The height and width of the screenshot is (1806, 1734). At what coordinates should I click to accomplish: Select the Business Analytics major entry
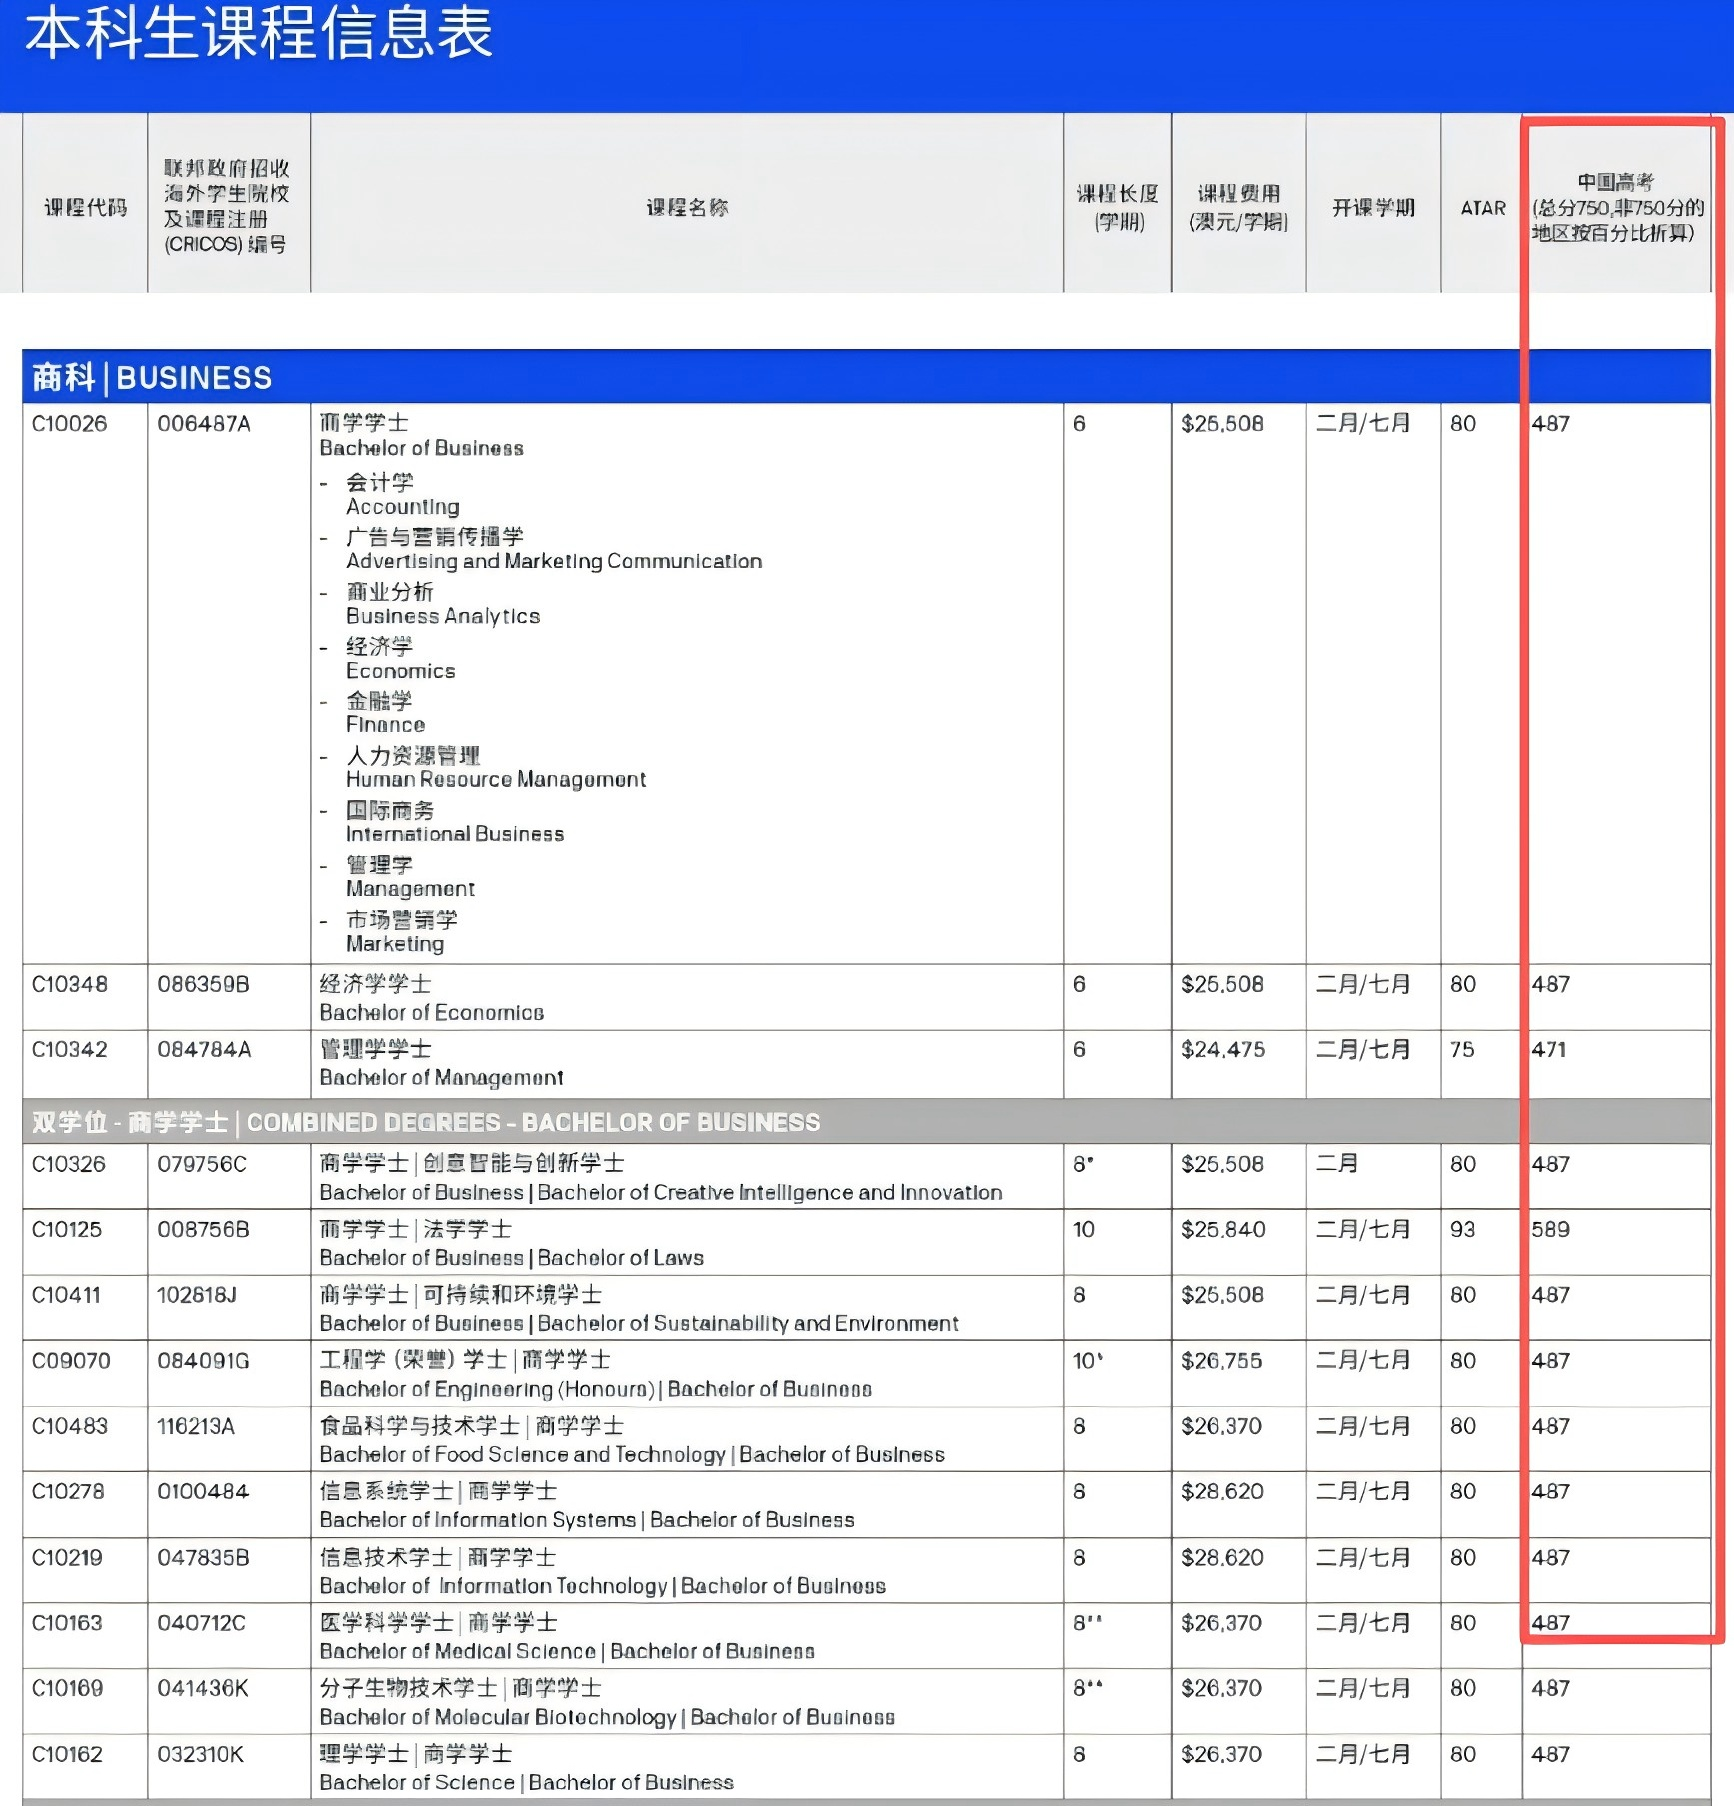coord(443,616)
